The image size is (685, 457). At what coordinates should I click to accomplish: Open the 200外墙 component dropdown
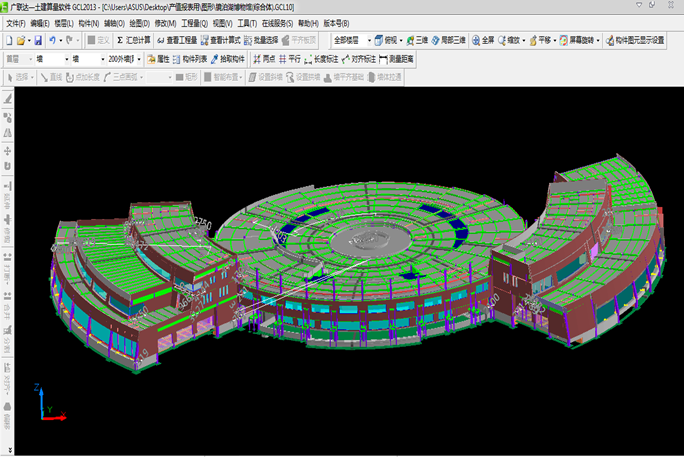124,59
